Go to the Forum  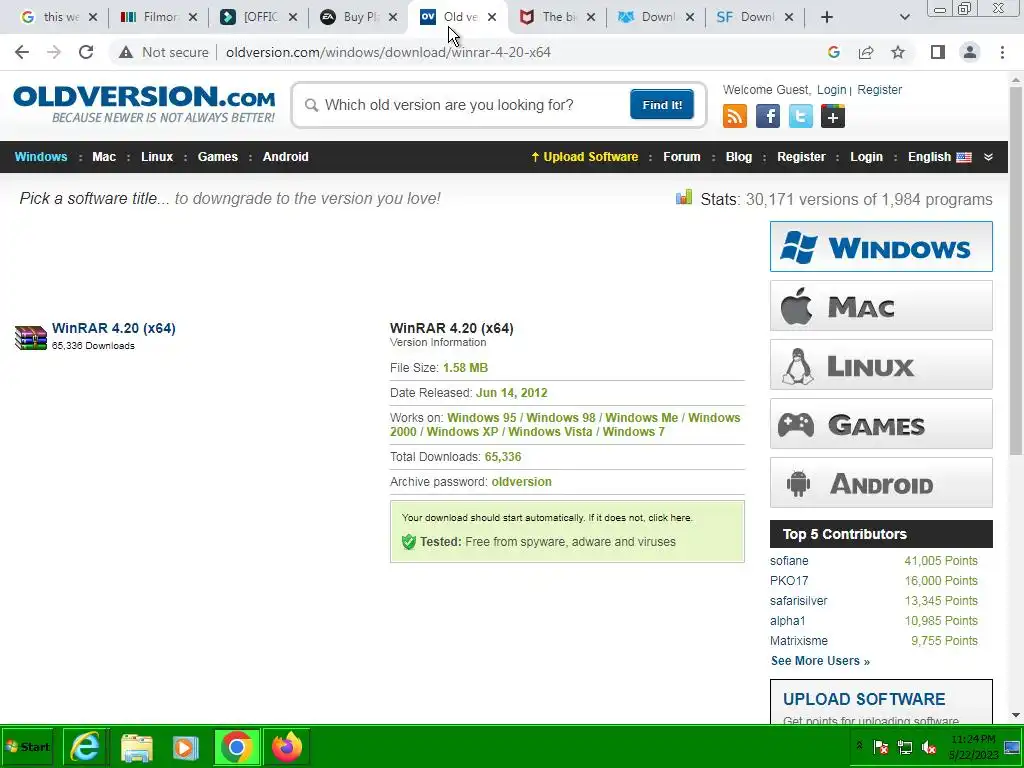[682, 157]
